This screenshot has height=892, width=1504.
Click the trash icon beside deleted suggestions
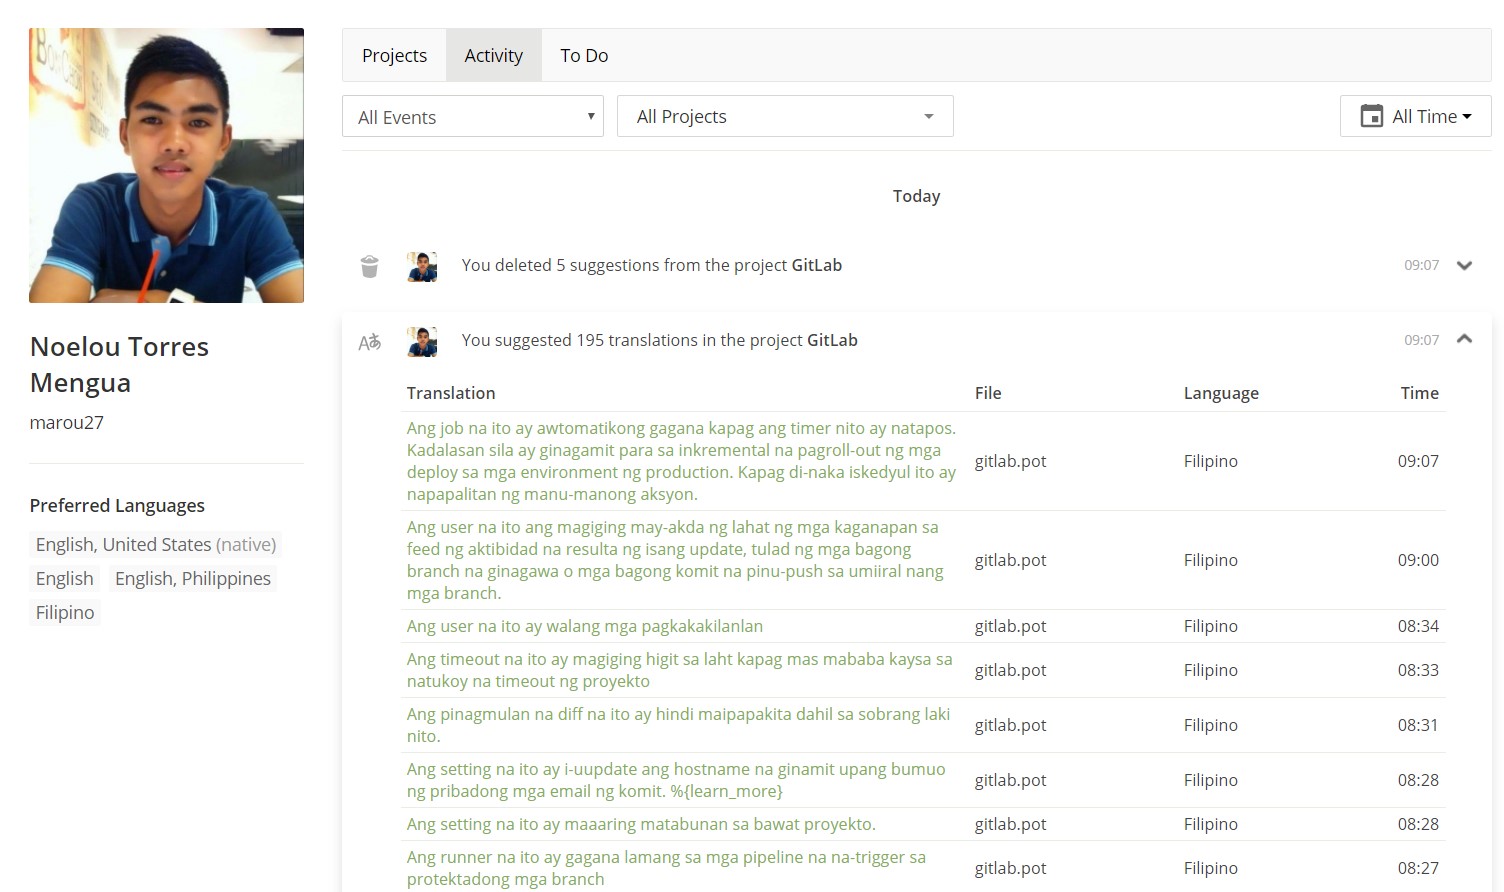click(369, 266)
